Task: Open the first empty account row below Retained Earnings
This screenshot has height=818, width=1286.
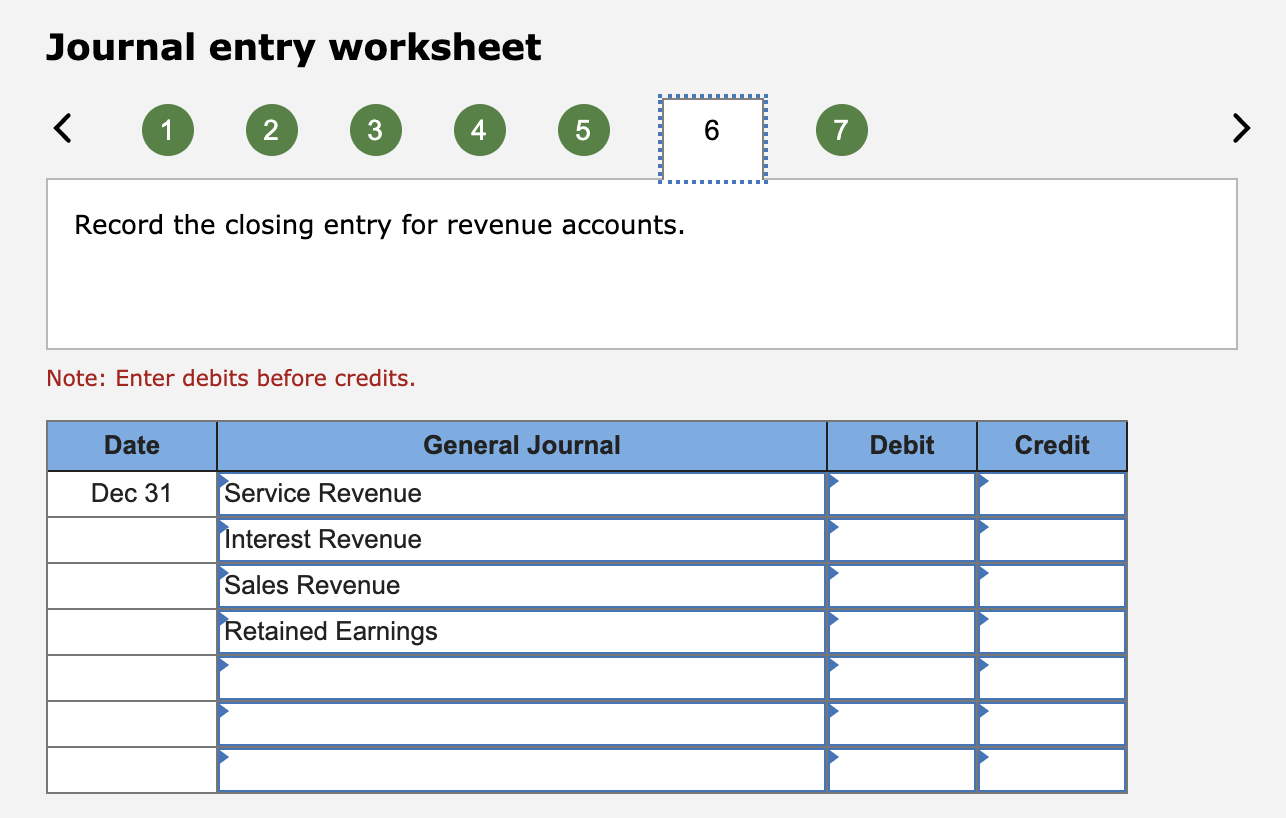Action: coord(522,678)
